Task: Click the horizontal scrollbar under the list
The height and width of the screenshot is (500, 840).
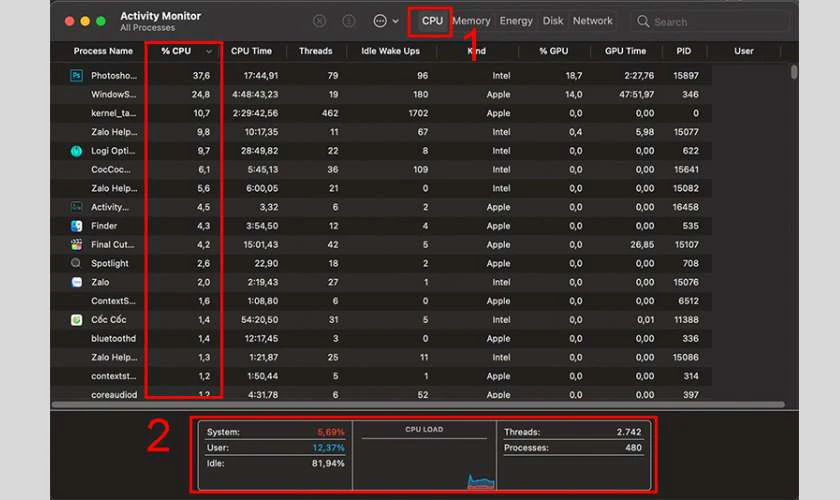Action: pos(418,405)
